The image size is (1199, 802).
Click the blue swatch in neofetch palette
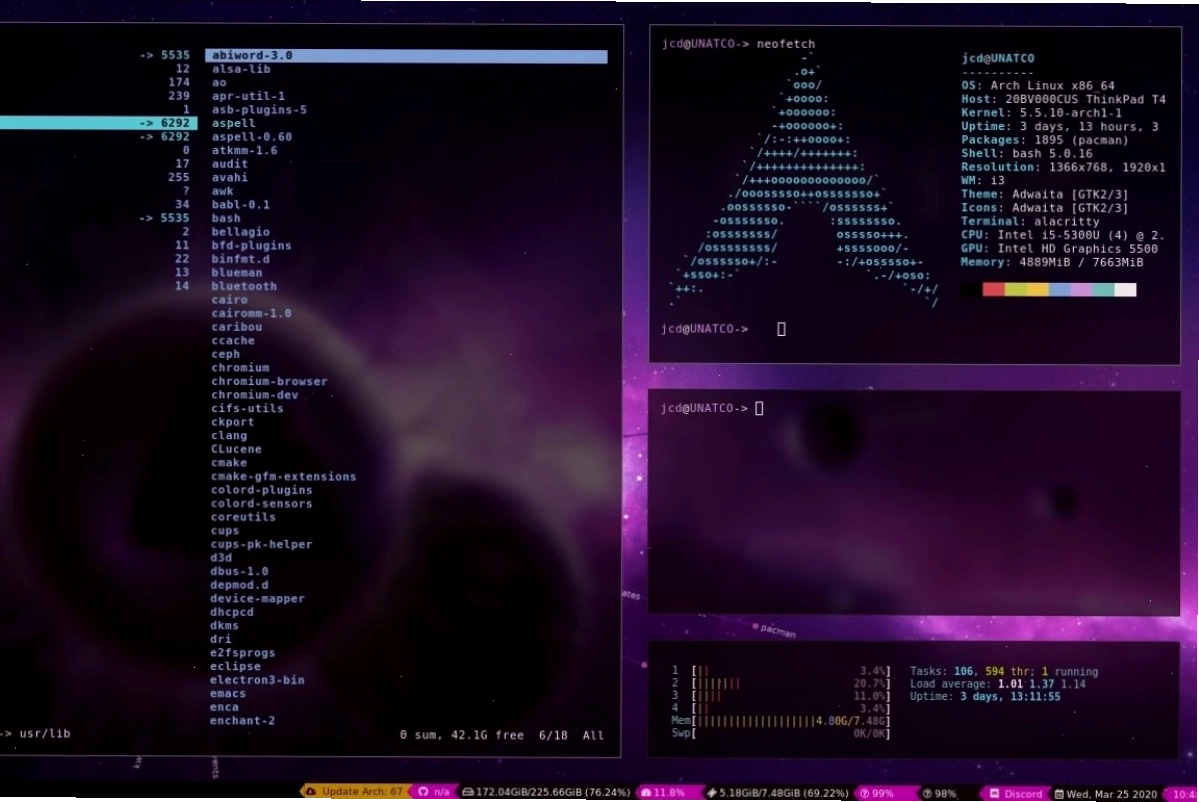click(1060, 290)
